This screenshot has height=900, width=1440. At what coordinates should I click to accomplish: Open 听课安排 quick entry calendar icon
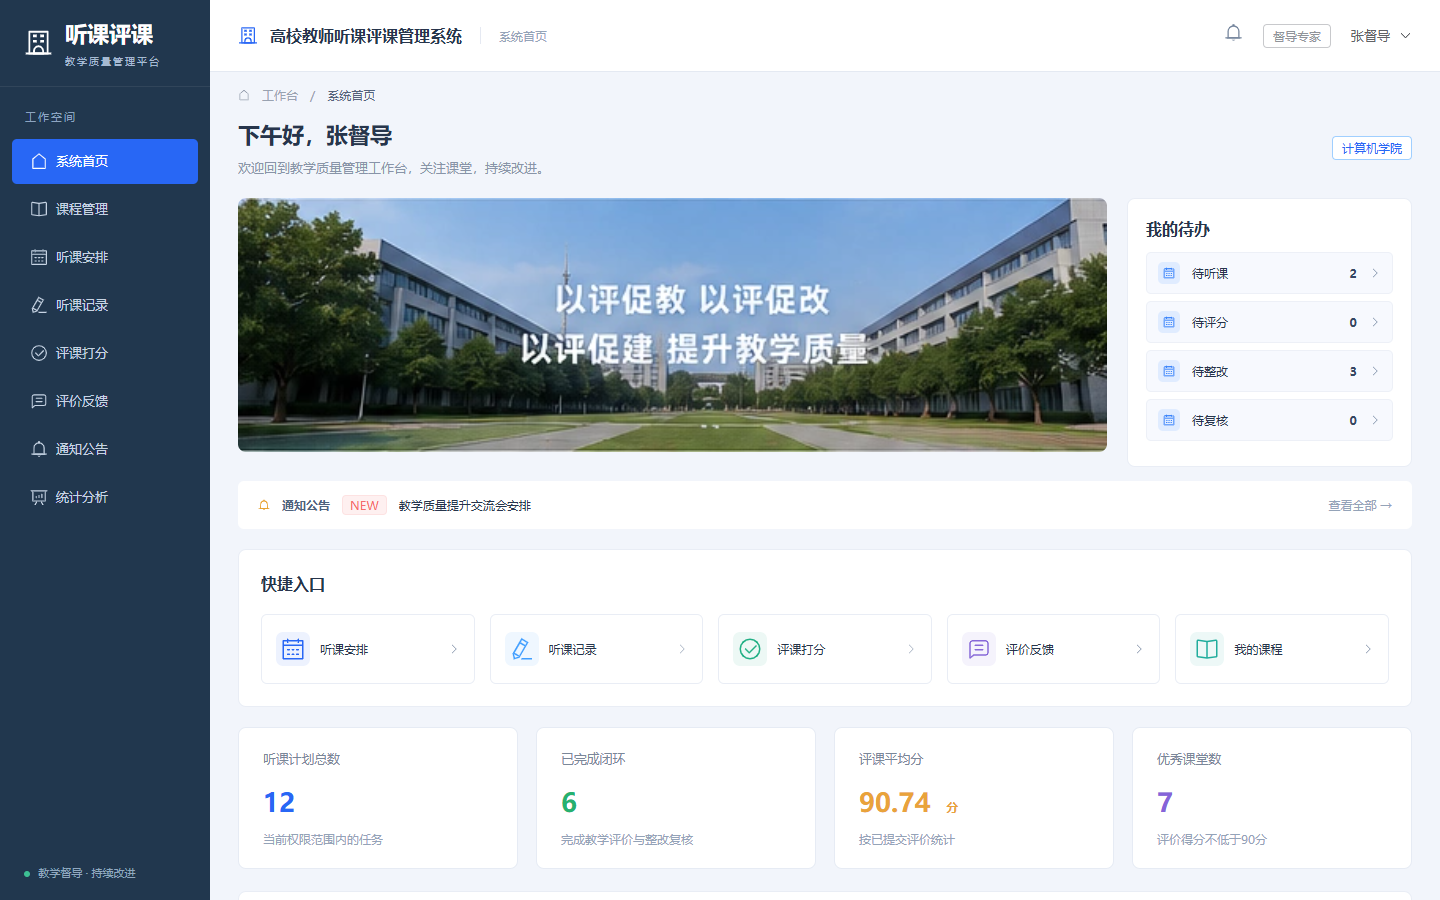click(x=293, y=649)
